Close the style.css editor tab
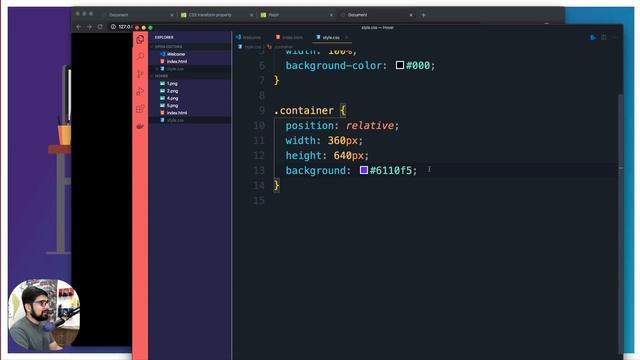Image resolution: width=640 pixels, height=360 pixels. point(347,37)
